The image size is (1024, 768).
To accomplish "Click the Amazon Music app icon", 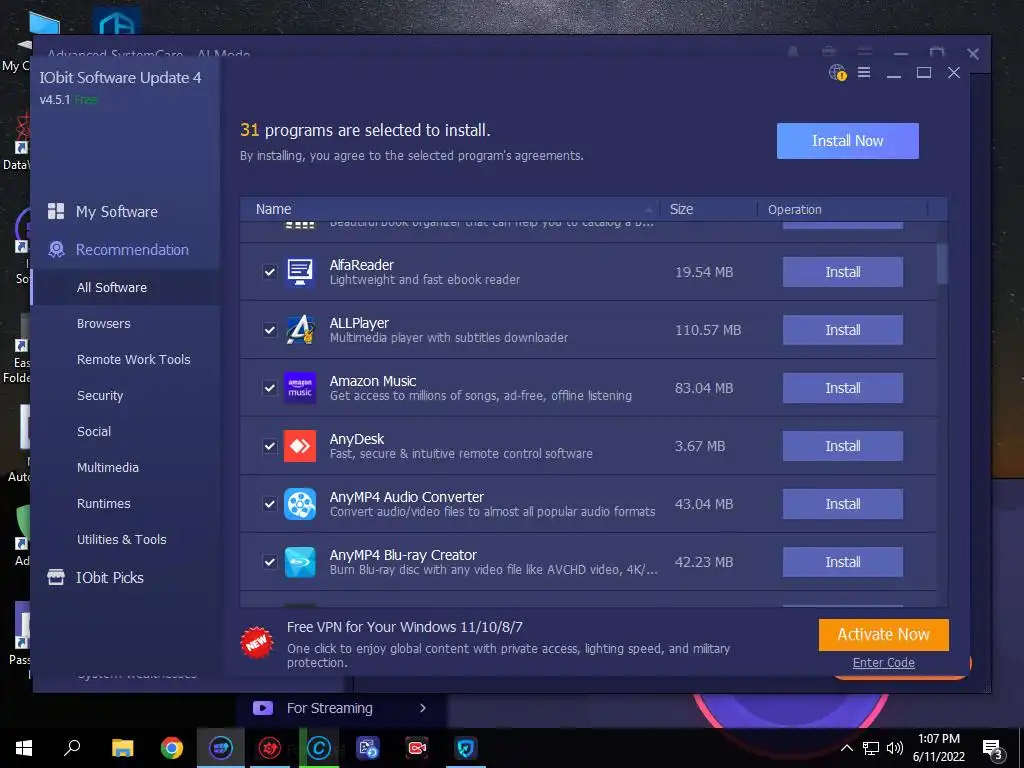I will click(x=300, y=388).
